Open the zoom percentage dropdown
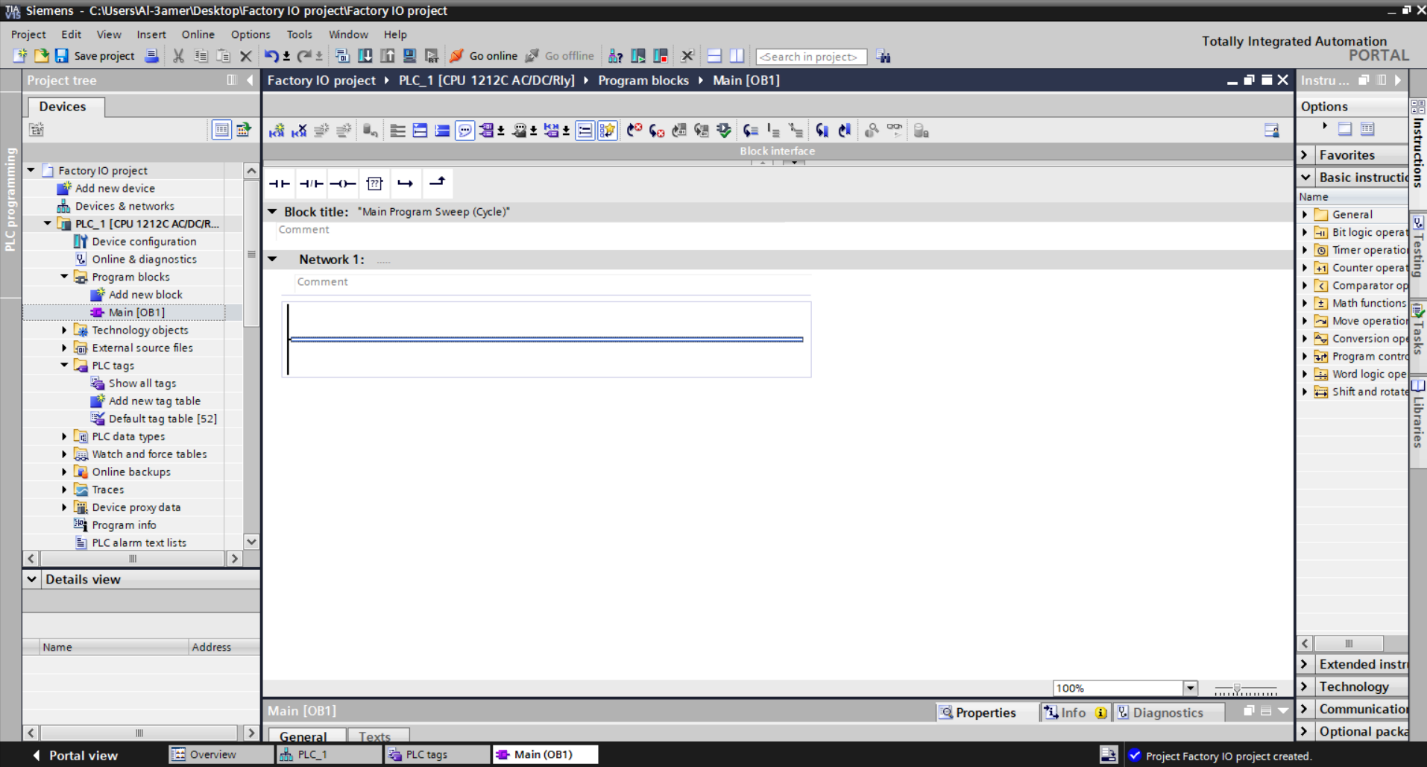Viewport: 1427px width, 767px height. pyautogui.click(x=1190, y=688)
